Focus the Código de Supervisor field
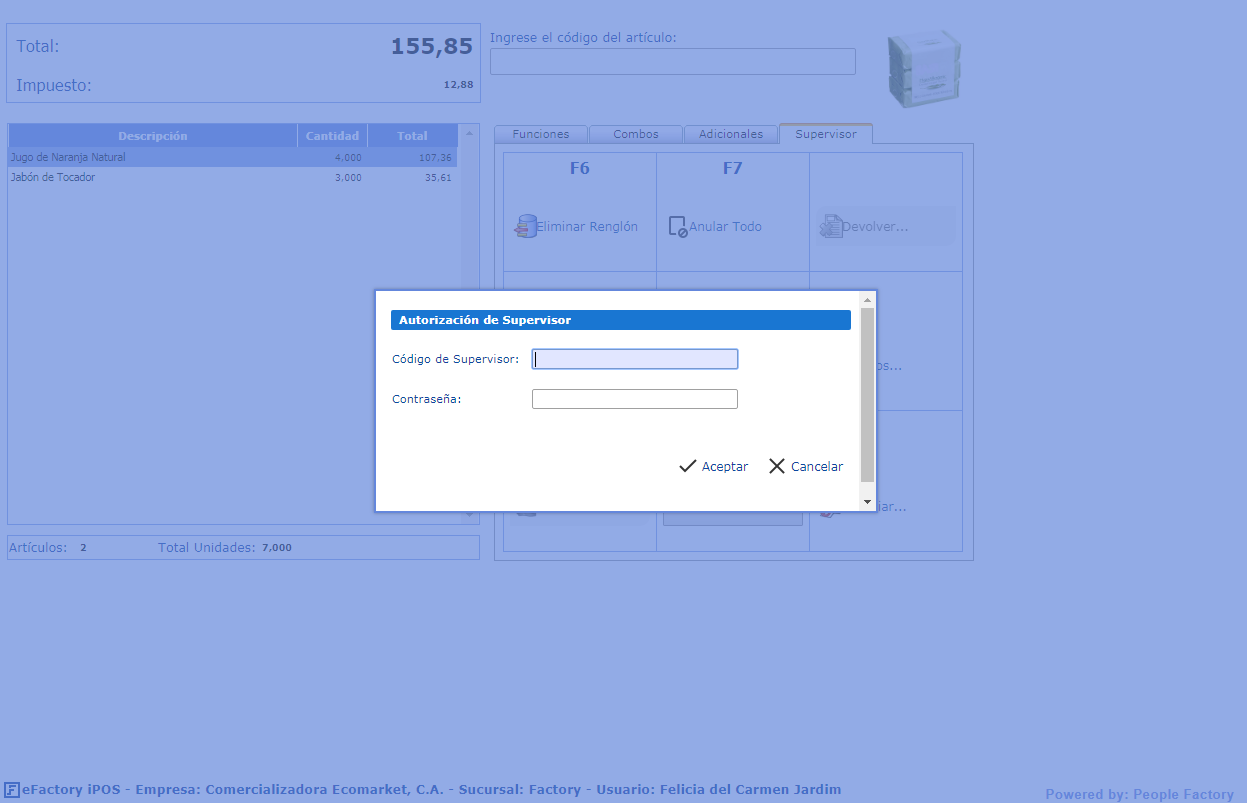This screenshot has height=803, width=1247. click(x=635, y=359)
